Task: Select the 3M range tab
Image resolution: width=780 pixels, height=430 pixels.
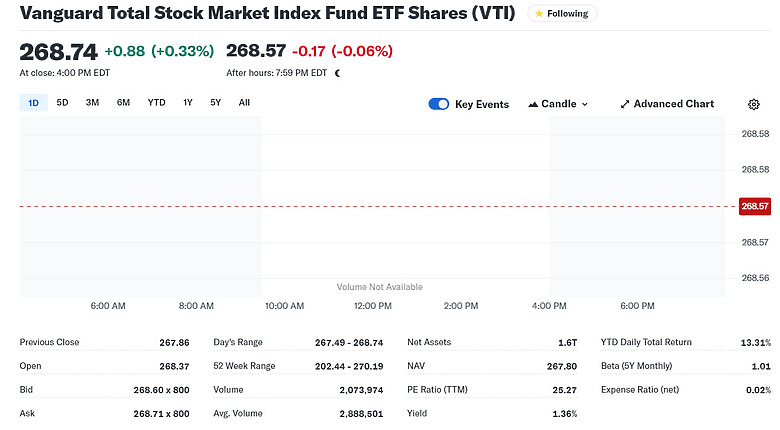Action: [x=92, y=103]
